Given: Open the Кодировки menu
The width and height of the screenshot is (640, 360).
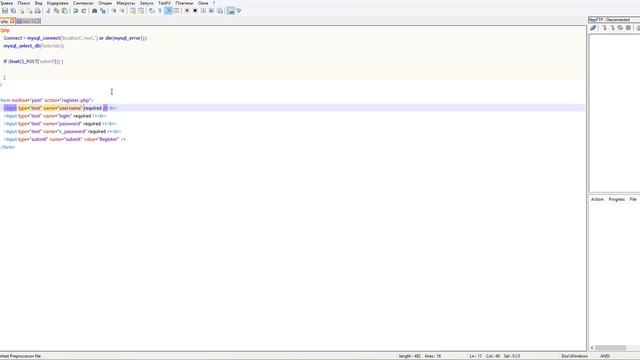Looking at the screenshot, I should coord(58,3).
